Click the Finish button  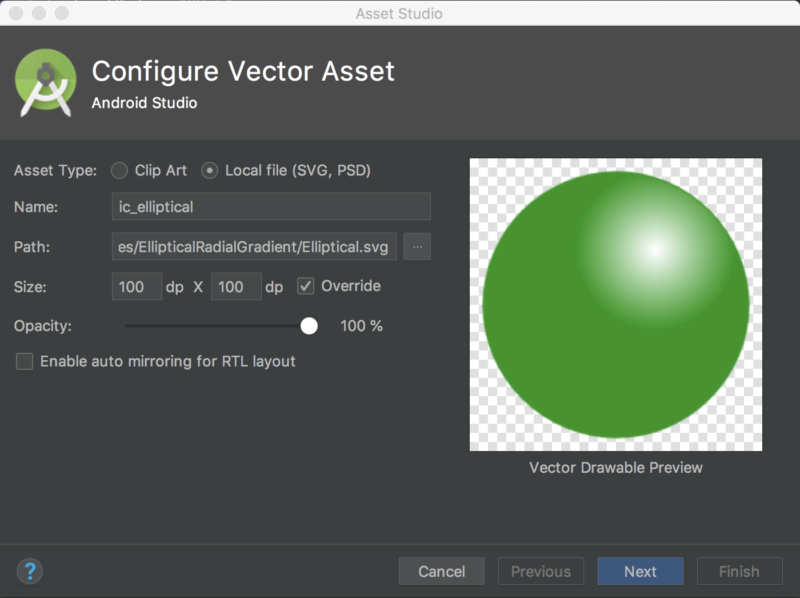click(739, 571)
